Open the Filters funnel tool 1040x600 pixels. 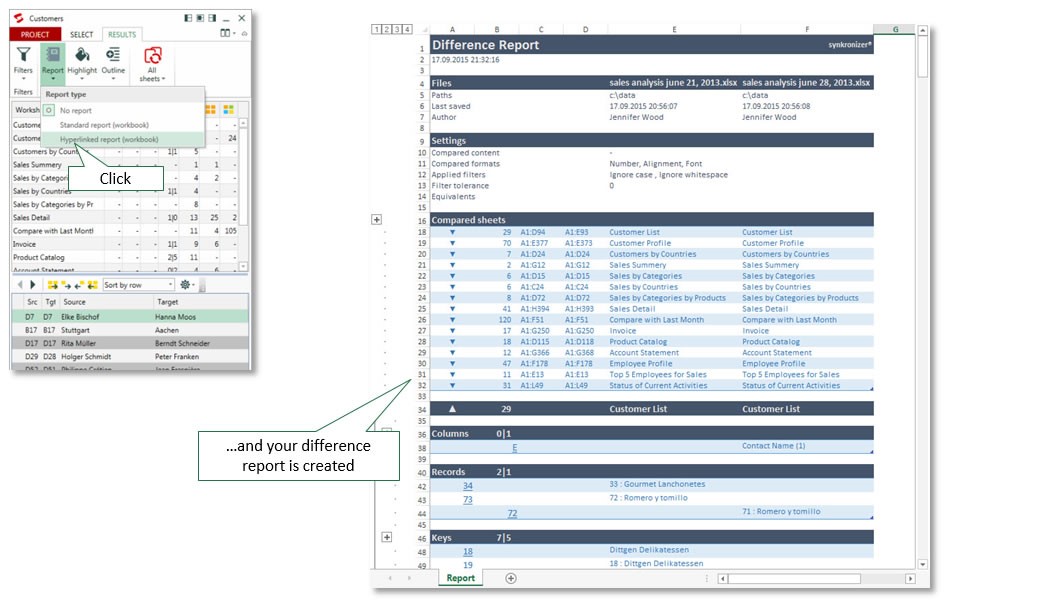click(23, 54)
